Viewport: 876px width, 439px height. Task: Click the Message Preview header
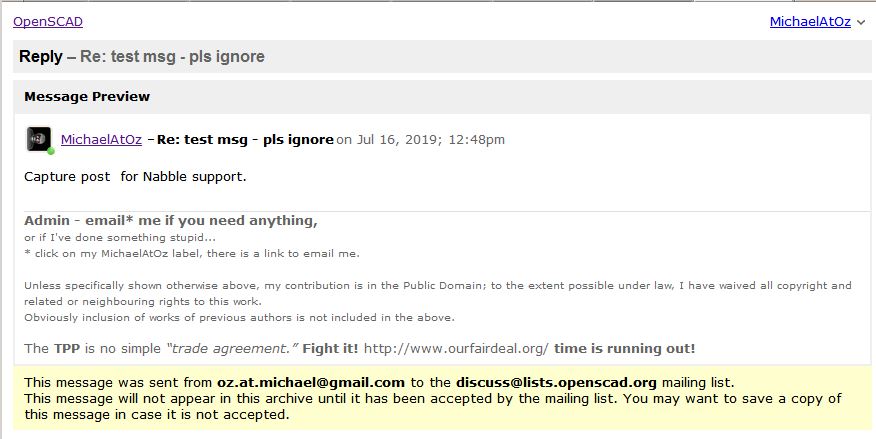pos(87,97)
